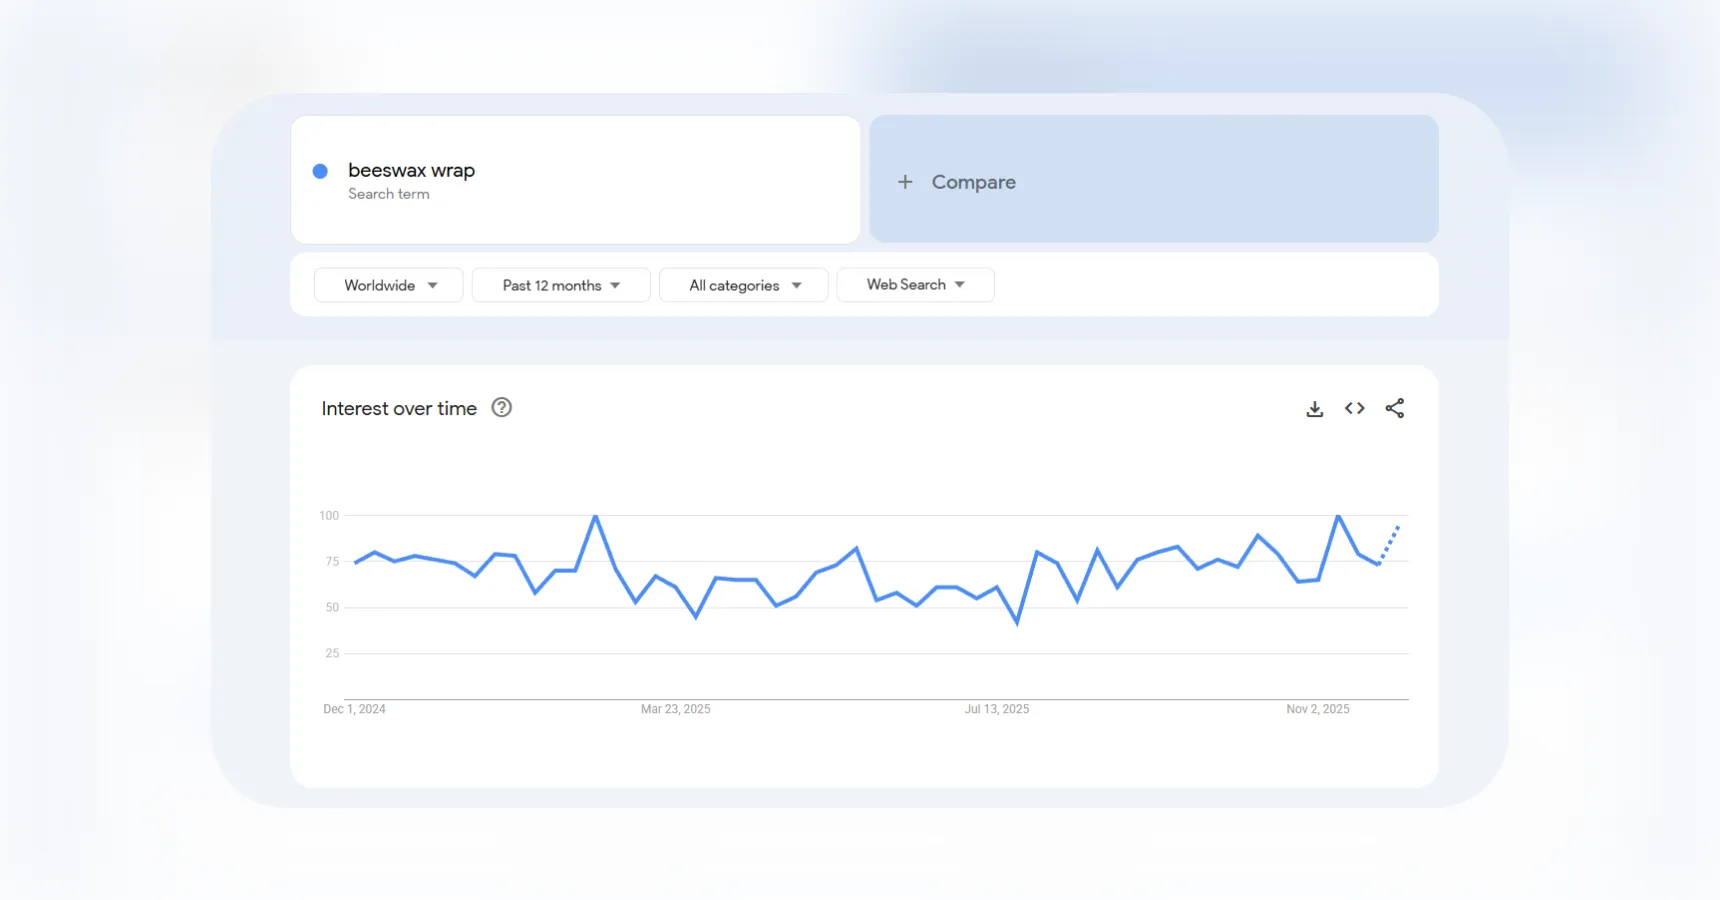
Task: Click the Search term label under beeswax wrap
Action: [x=389, y=193]
